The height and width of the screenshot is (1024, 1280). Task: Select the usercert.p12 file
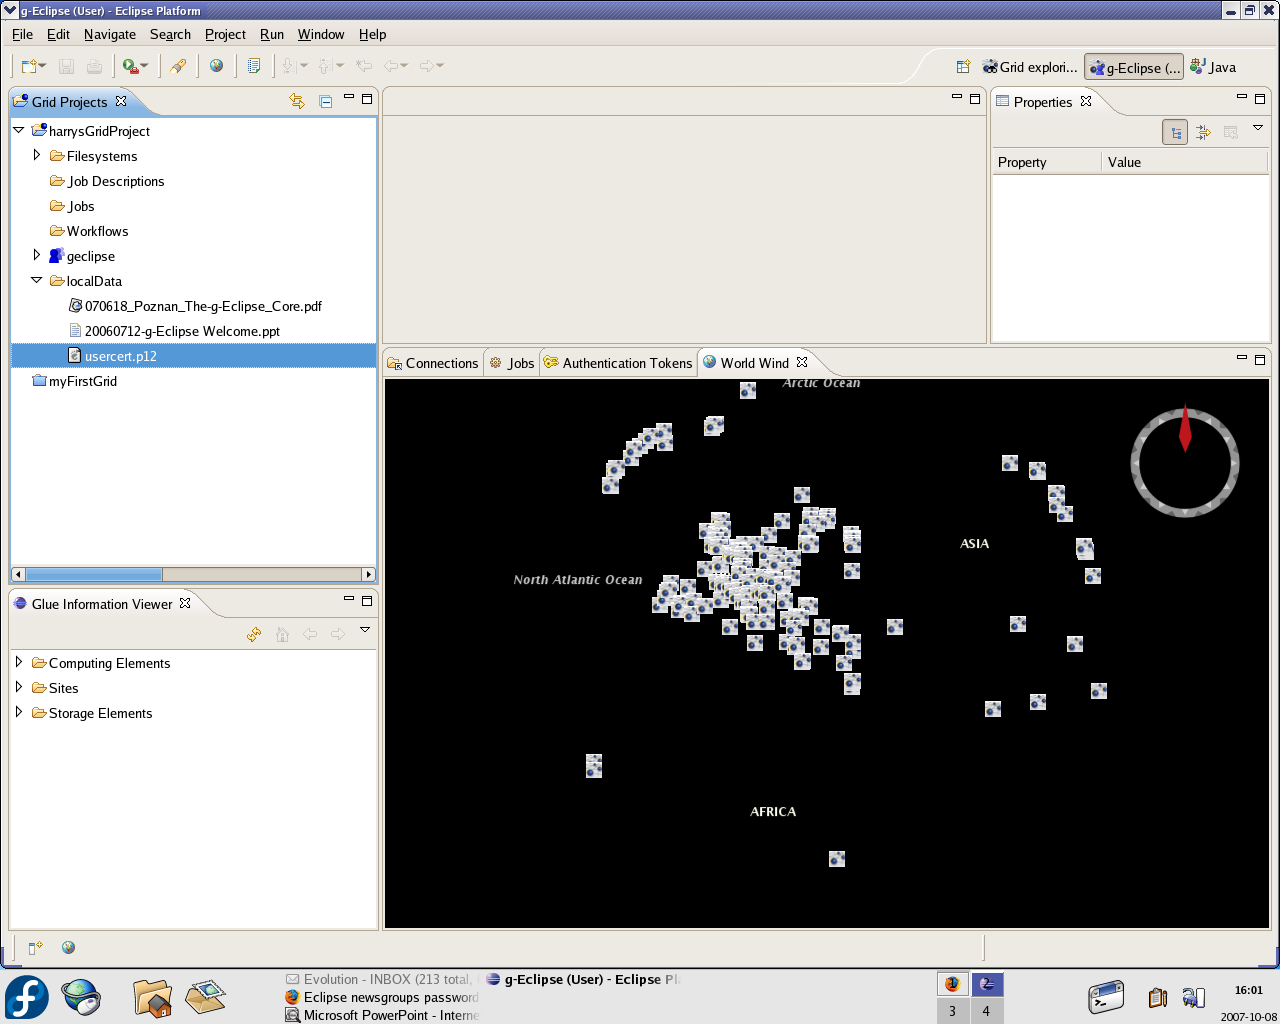pyautogui.click(x=112, y=356)
